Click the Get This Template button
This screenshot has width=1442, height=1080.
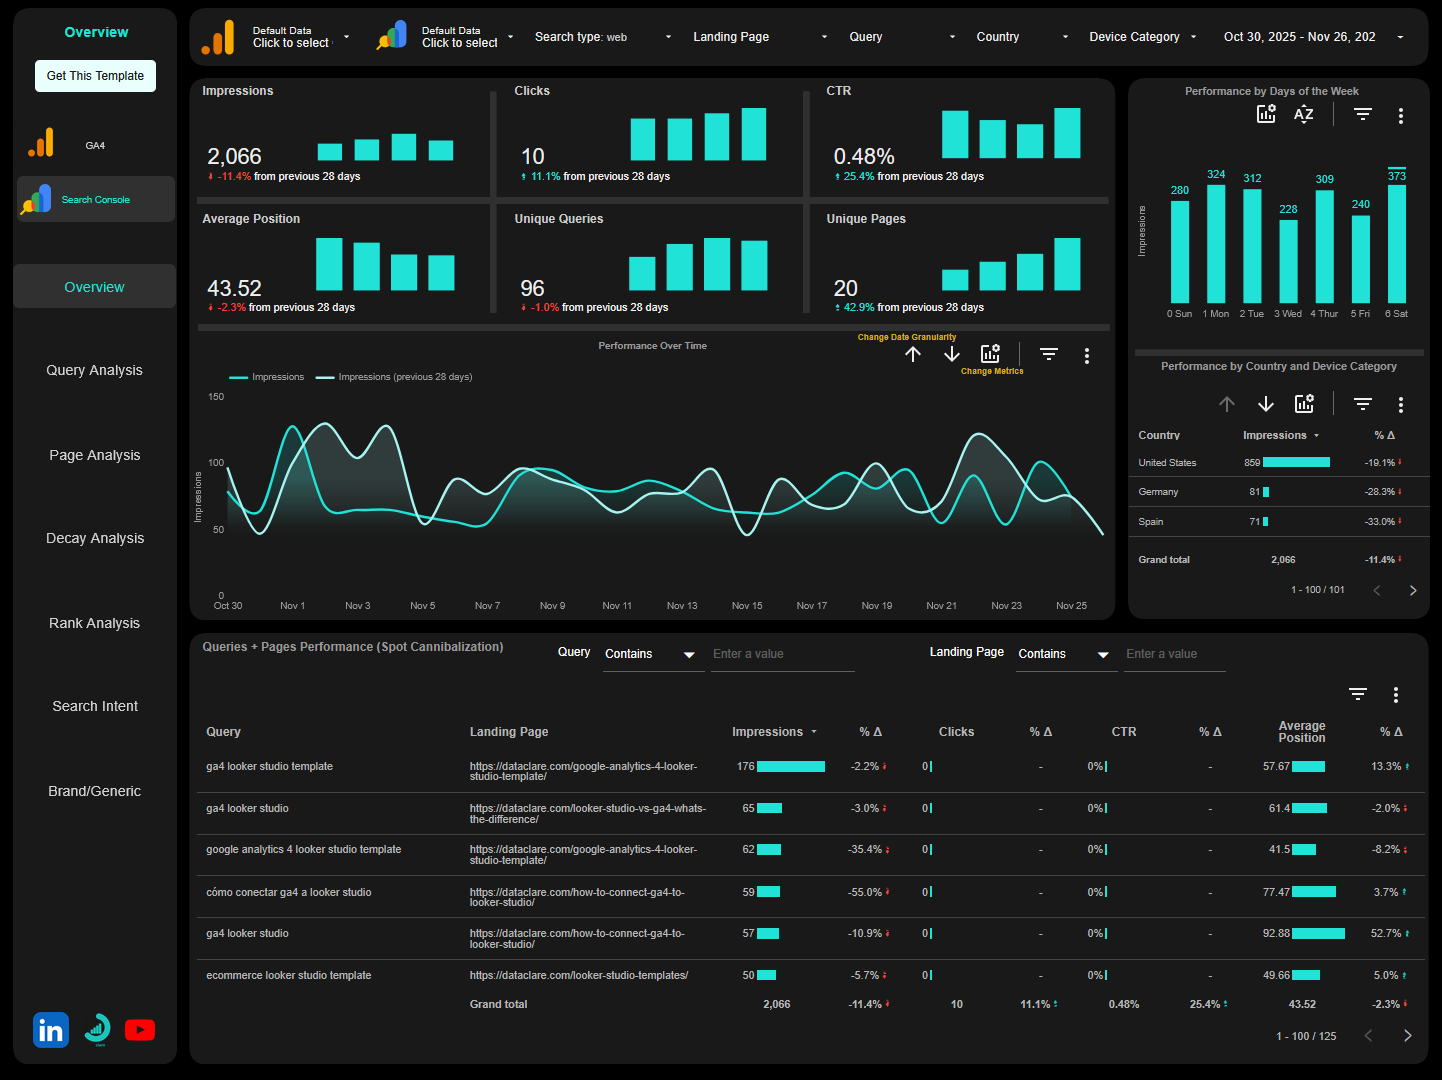pyautogui.click(x=95, y=75)
